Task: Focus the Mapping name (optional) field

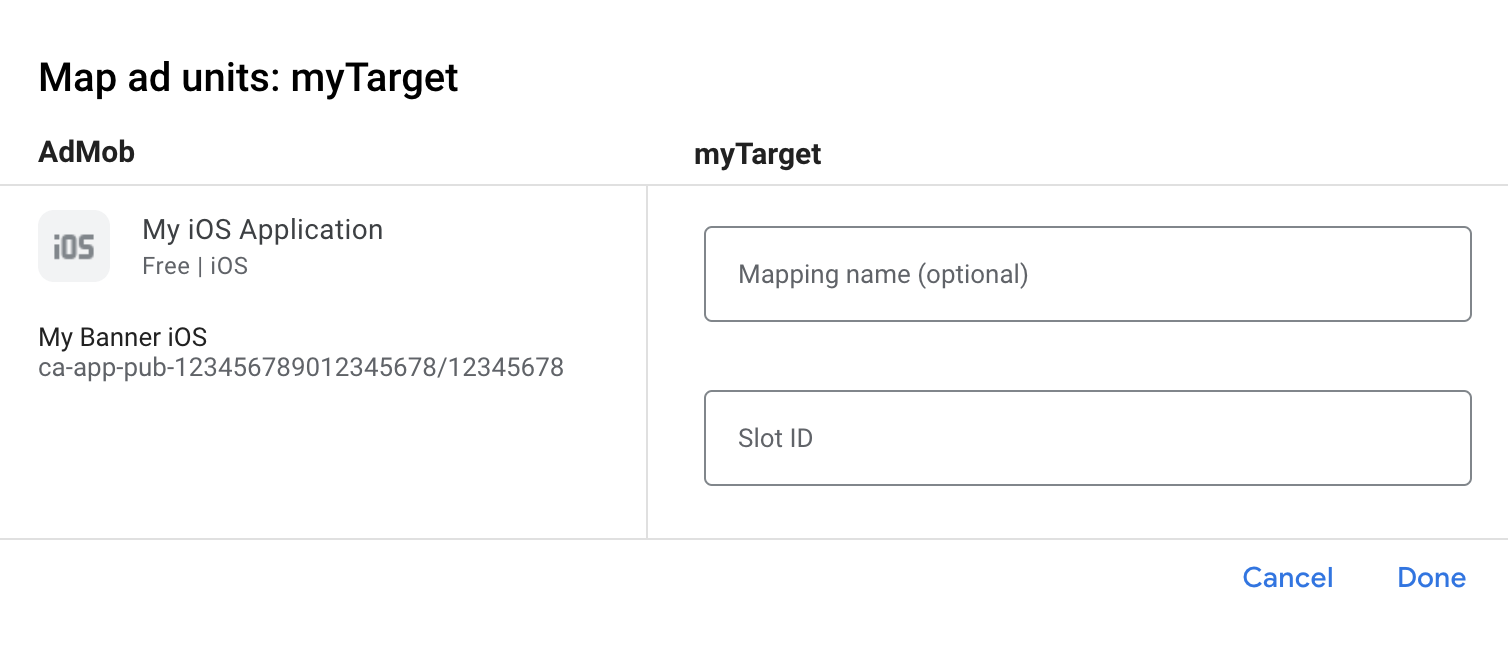Action: (x=1087, y=274)
